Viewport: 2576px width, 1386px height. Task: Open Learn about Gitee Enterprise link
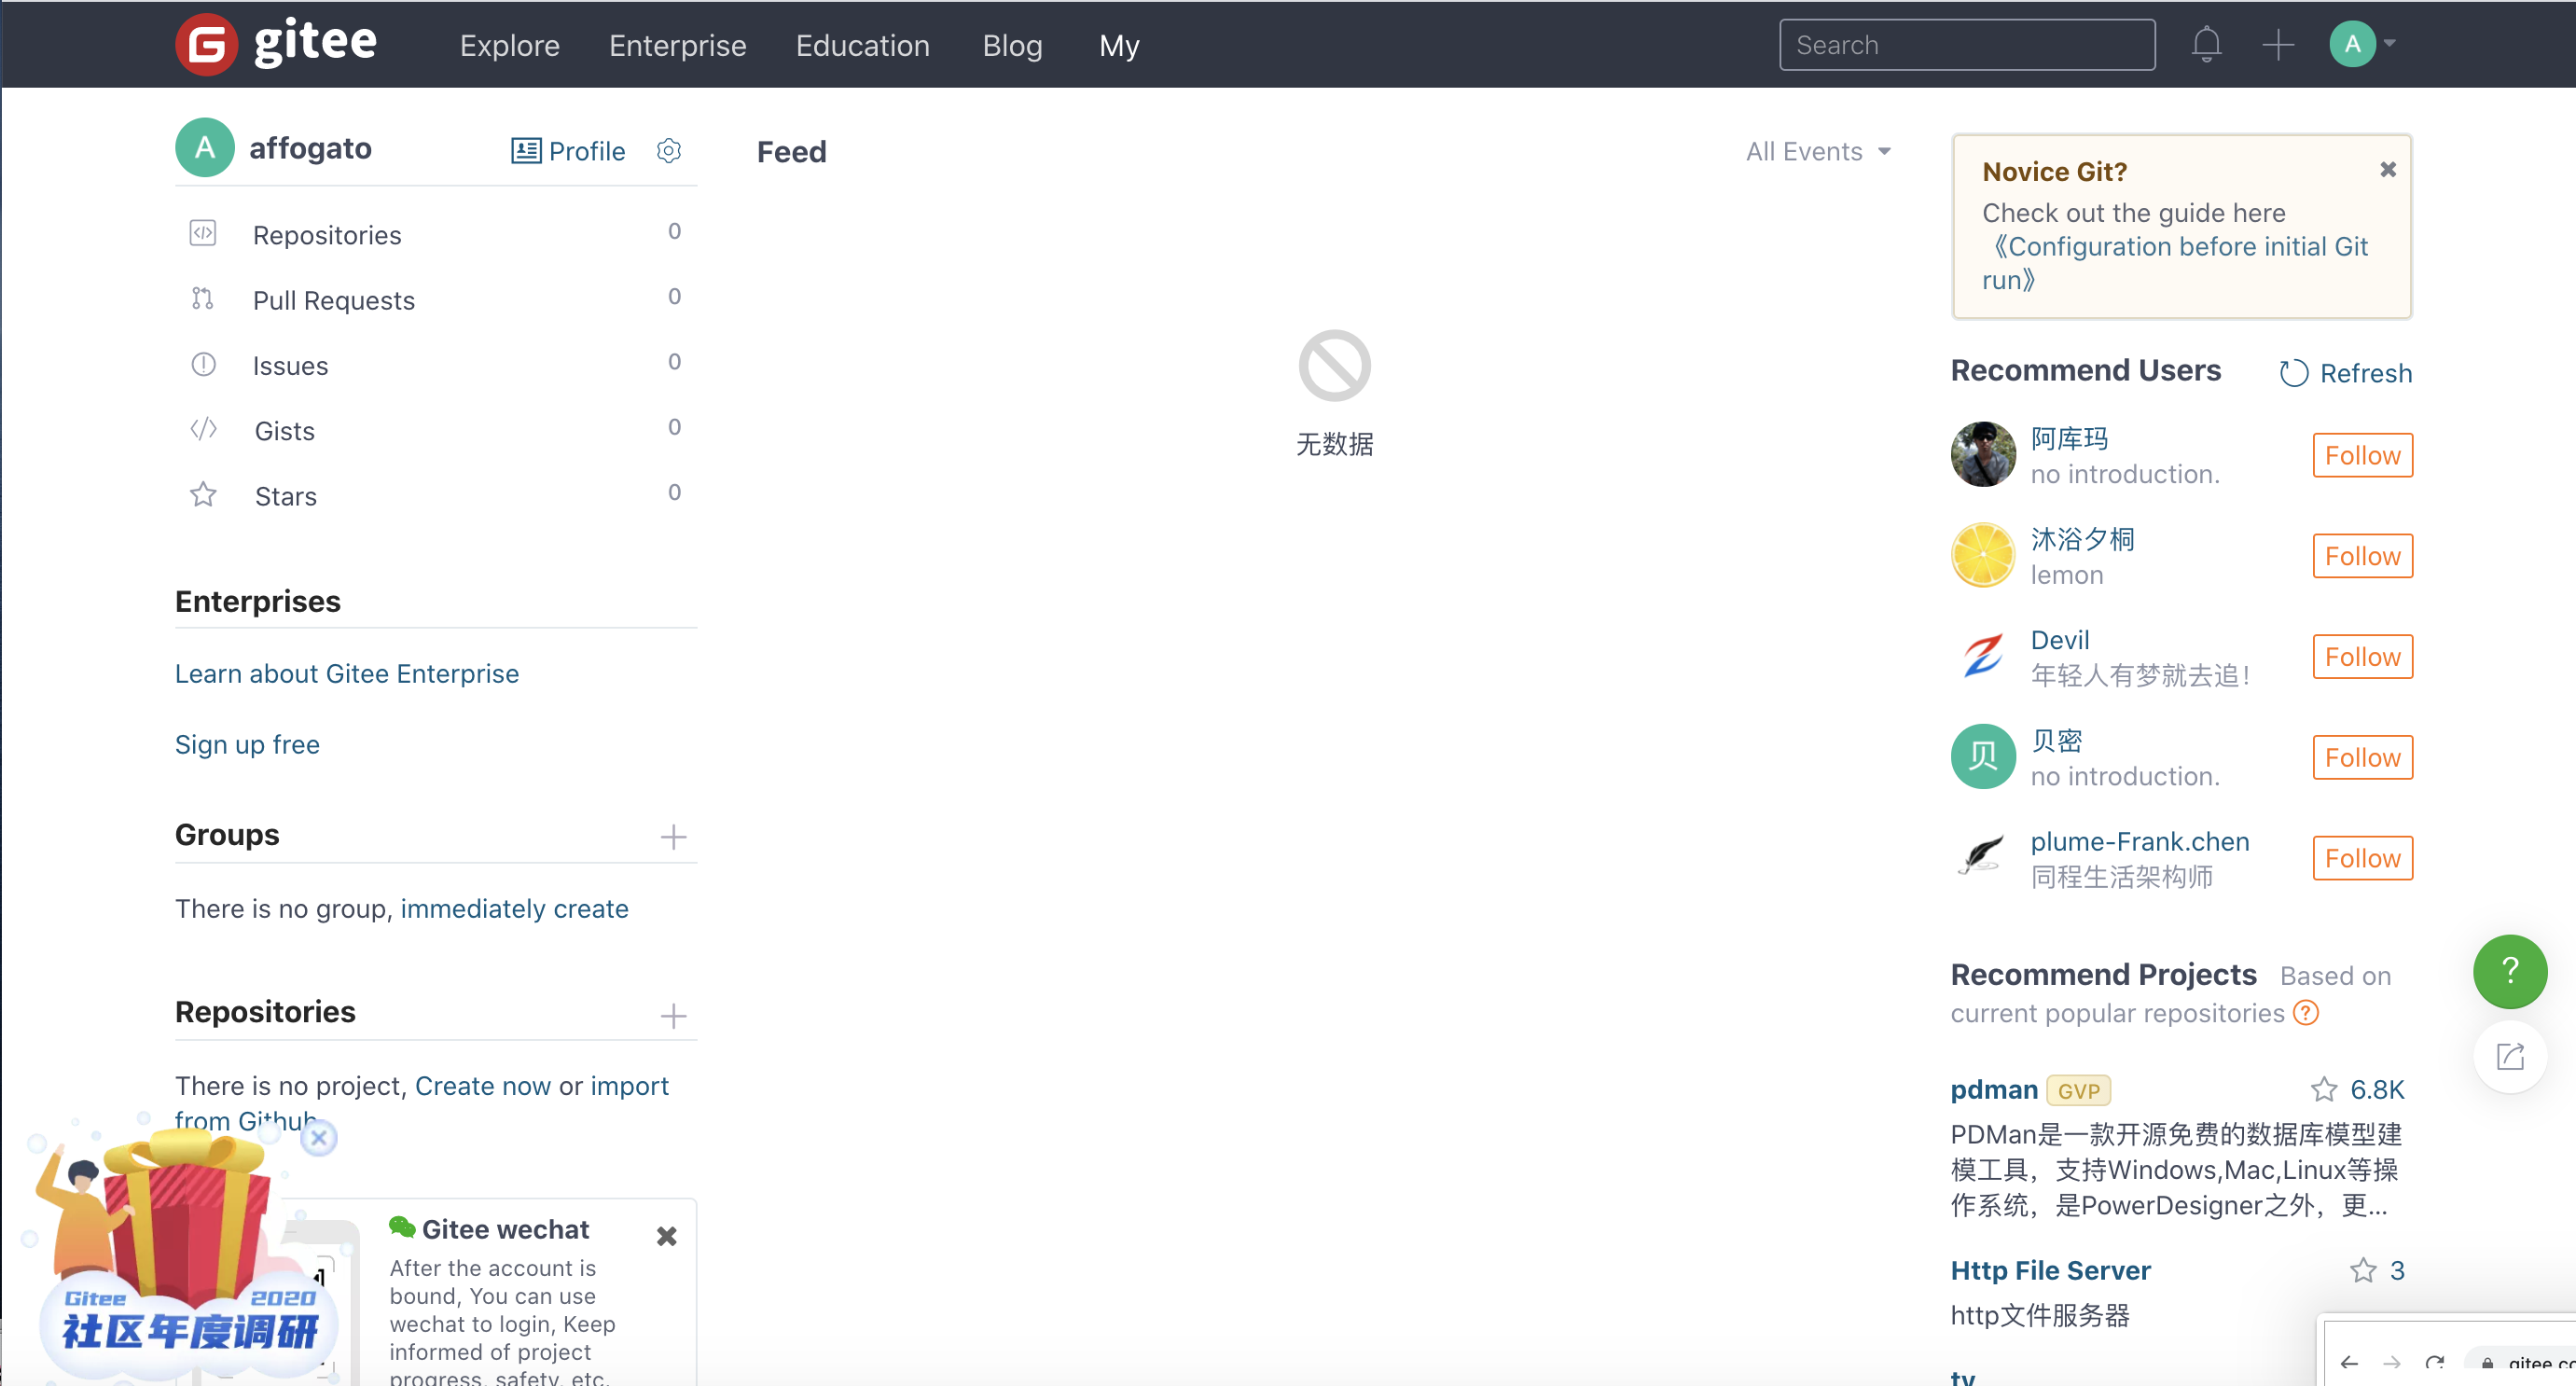(346, 673)
